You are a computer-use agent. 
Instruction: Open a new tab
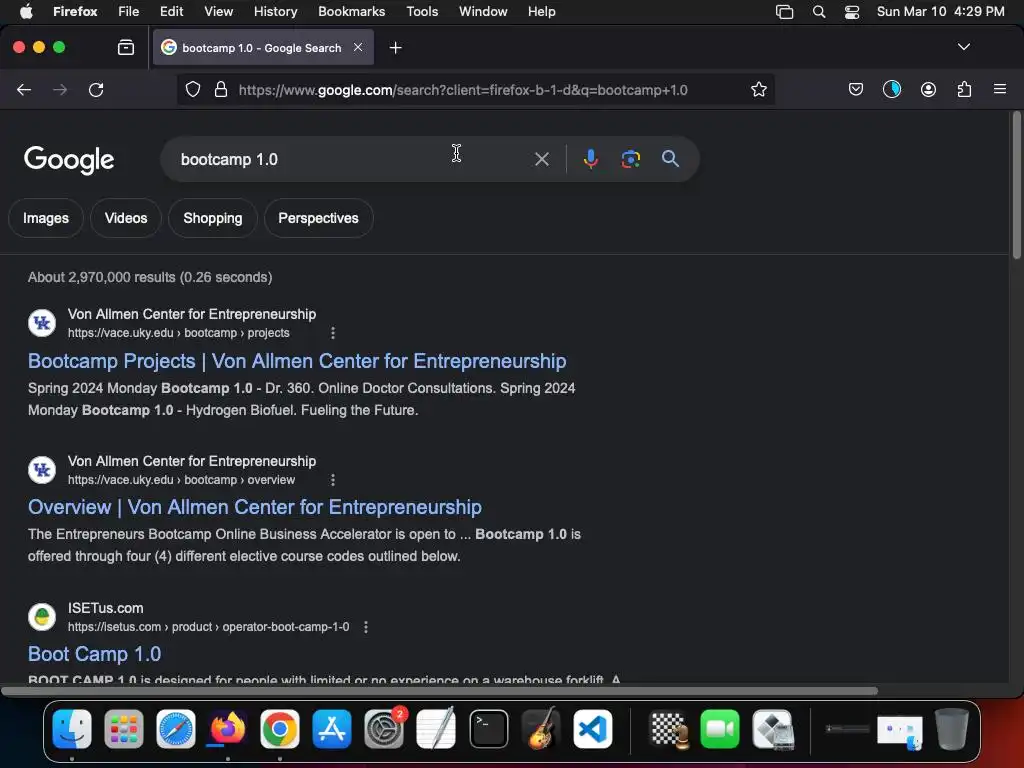tap(395, 48)
